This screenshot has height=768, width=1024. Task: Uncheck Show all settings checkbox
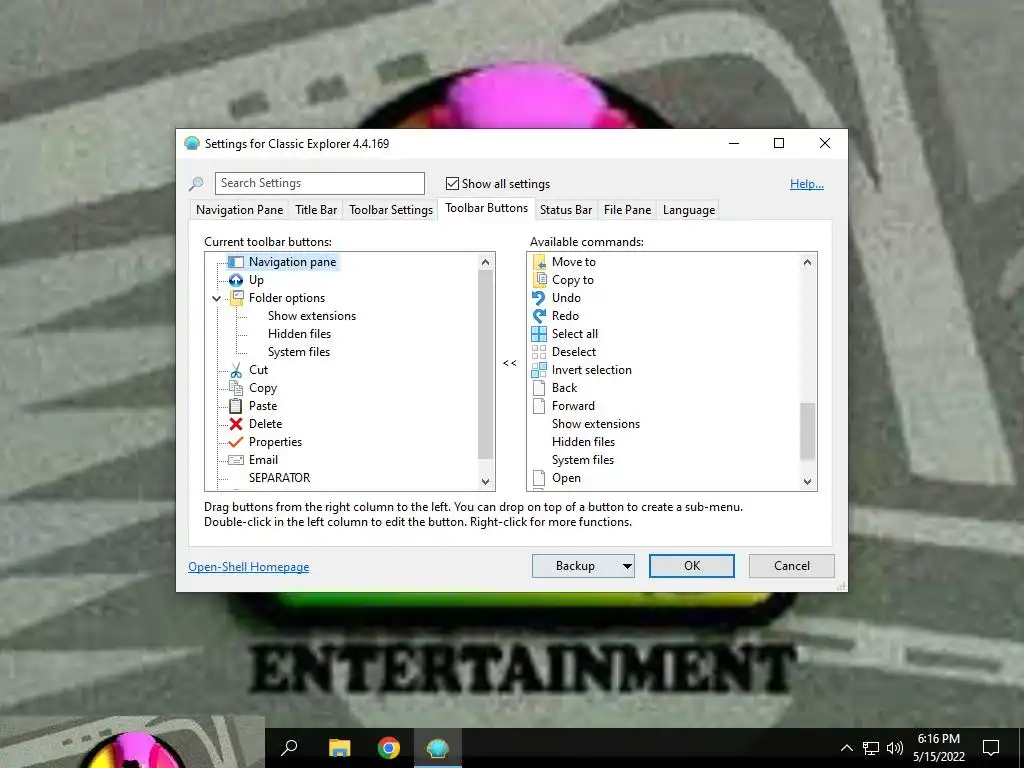[452, 184]
